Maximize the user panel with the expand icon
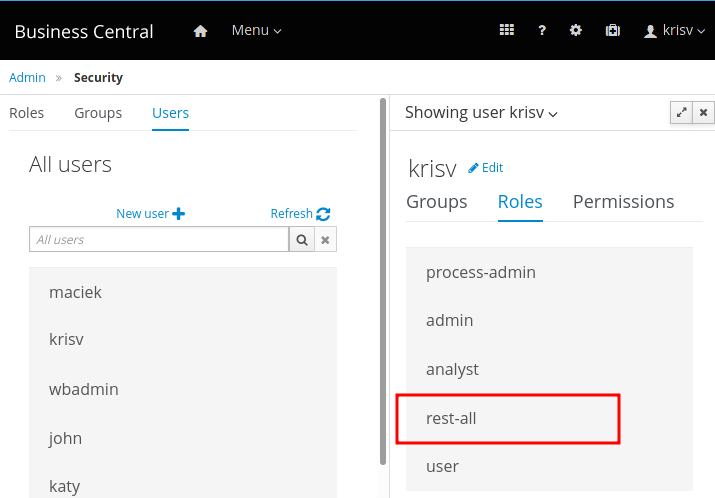Viewport: 715px width, 498px height. [x=681, y=113]
